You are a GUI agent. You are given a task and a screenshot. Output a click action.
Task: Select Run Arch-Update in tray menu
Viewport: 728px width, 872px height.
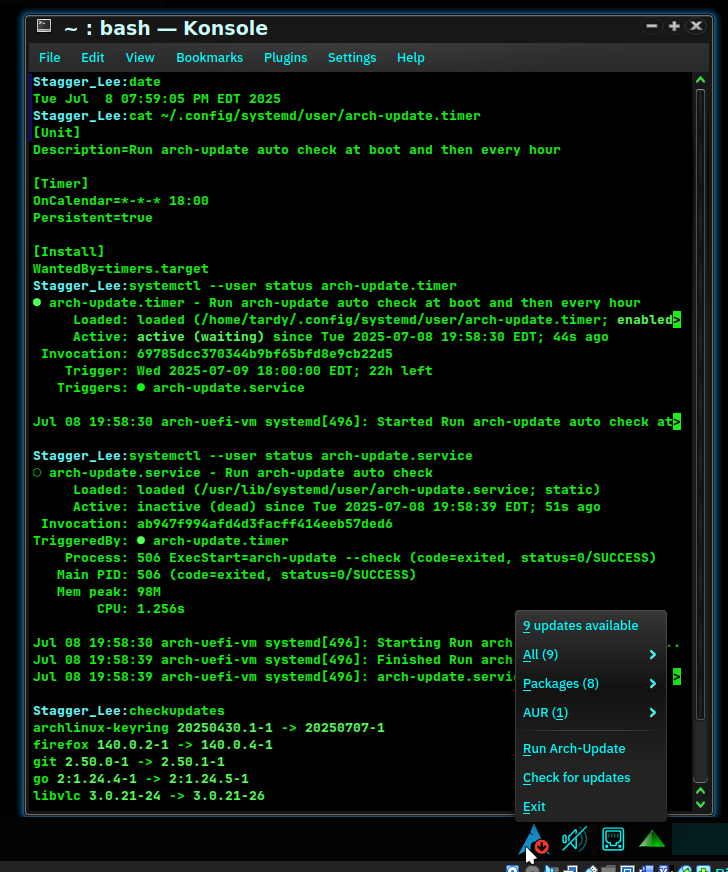591,749
